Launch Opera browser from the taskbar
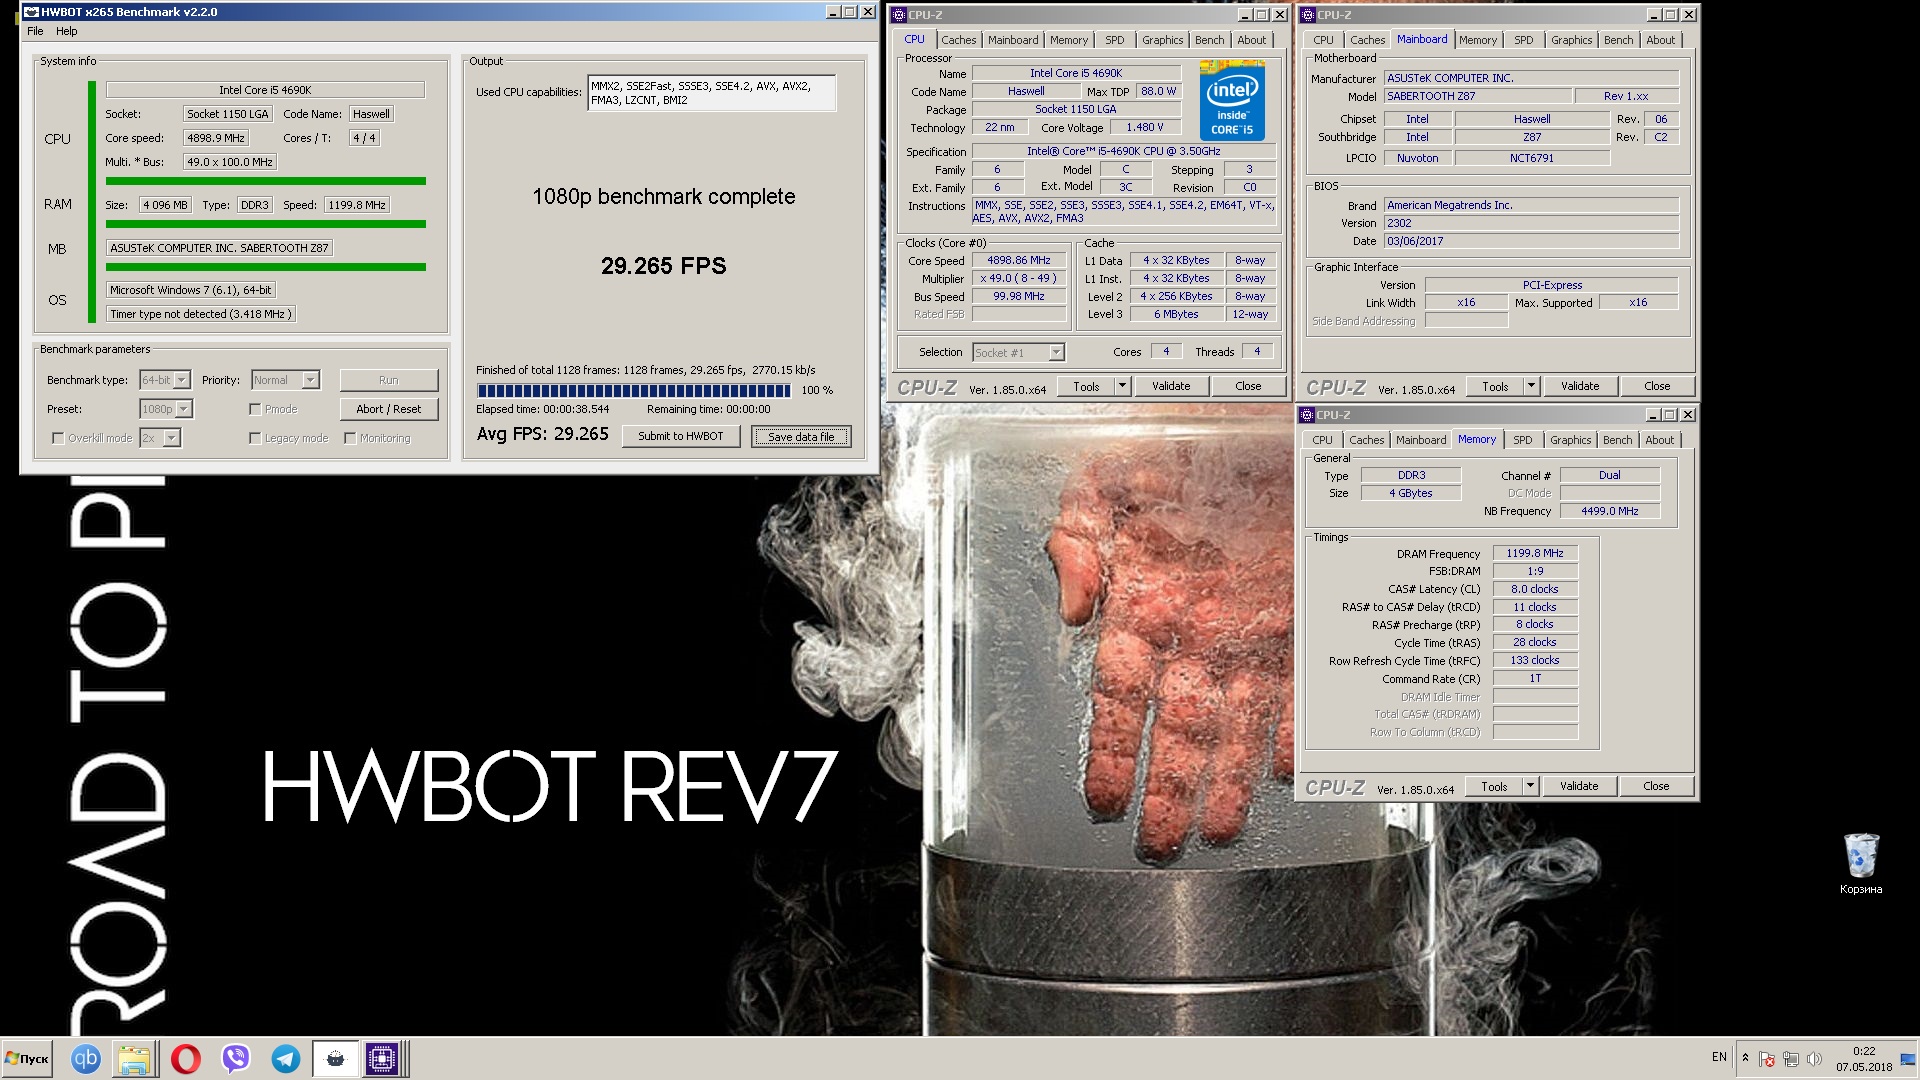 185,1058
